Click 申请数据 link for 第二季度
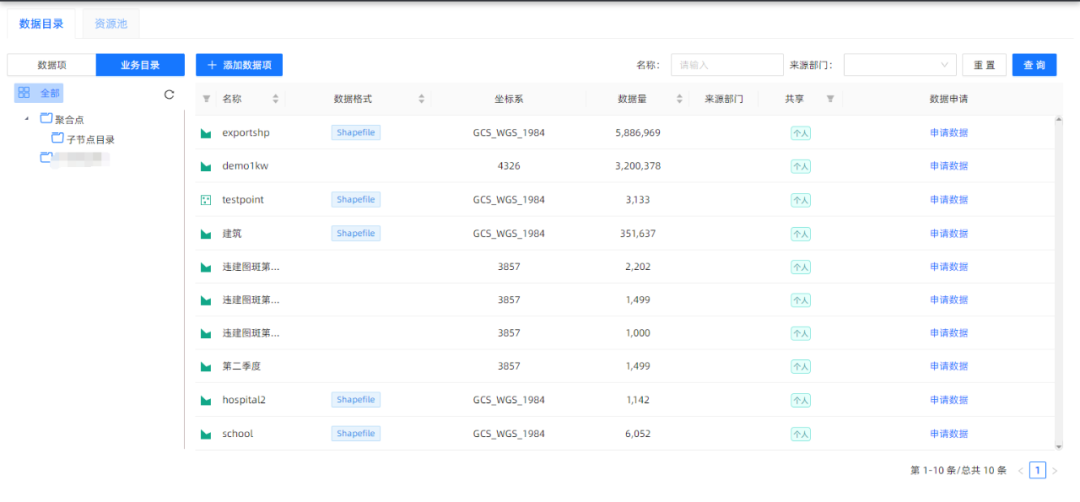Screen dimensions: 1080x502 pyautogui.click(x=948, y=366)
